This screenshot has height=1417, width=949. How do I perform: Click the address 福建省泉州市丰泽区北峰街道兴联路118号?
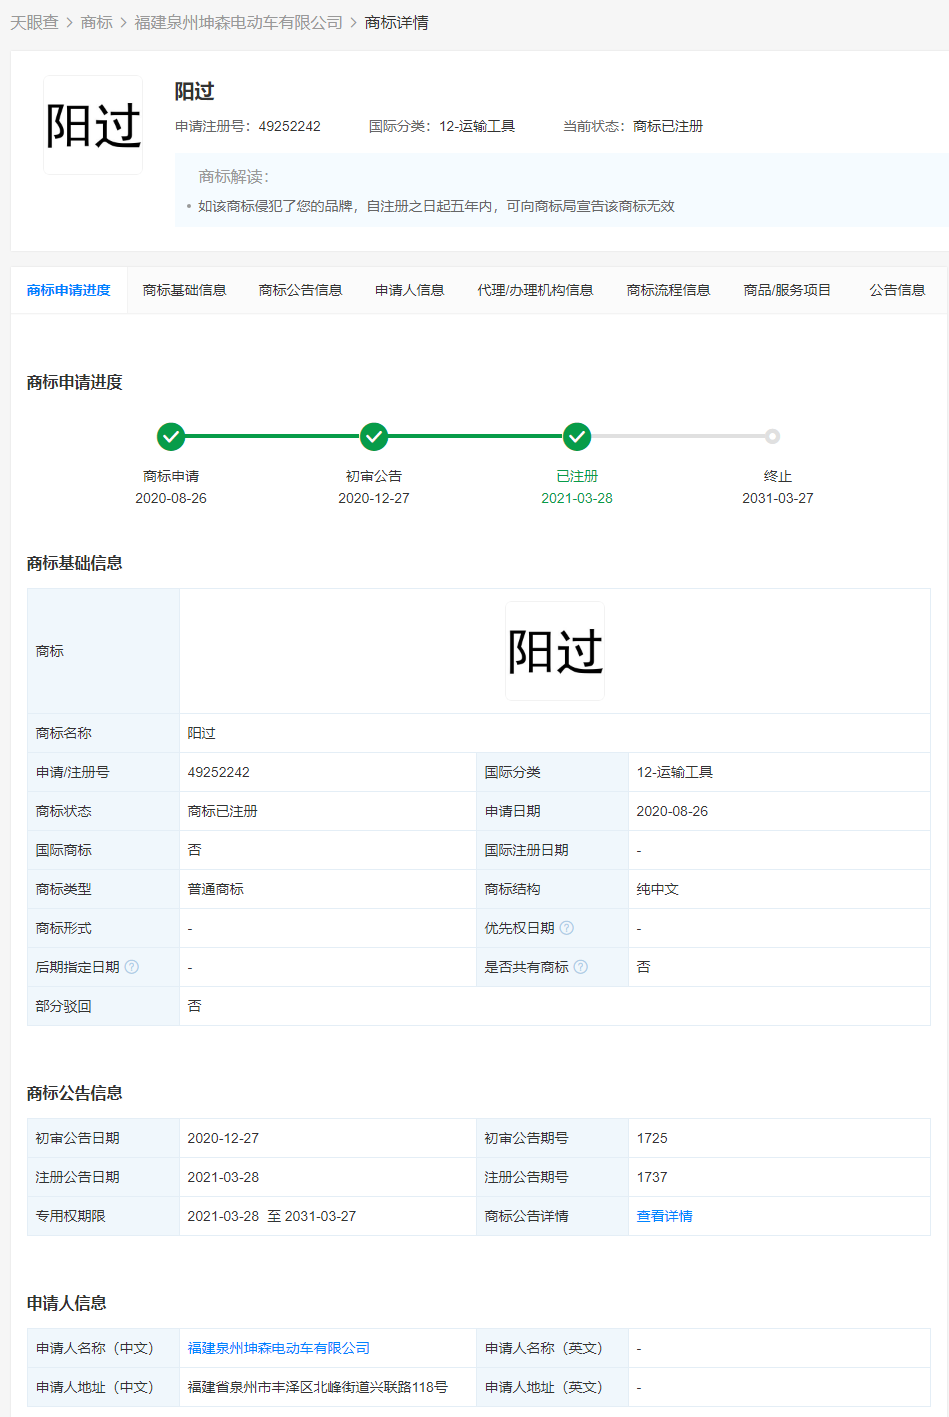coord(318,1387)
